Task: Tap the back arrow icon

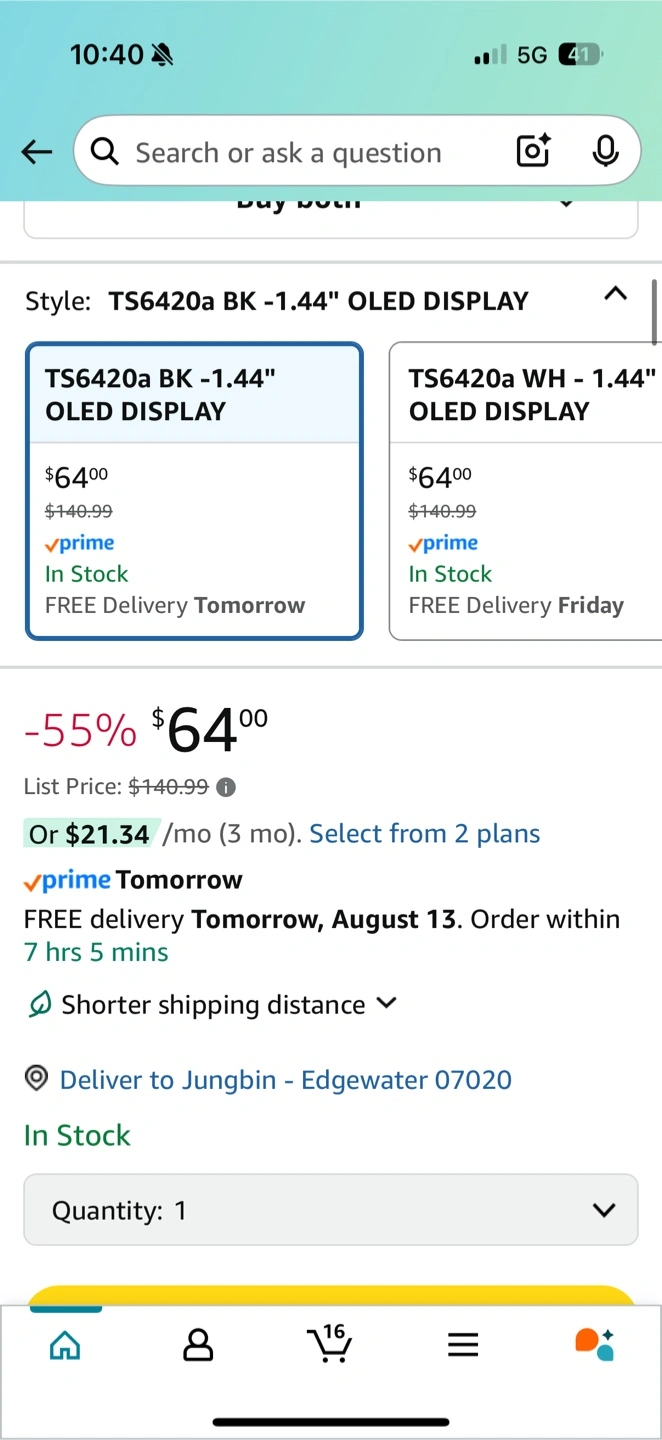Action: (37, 152)
